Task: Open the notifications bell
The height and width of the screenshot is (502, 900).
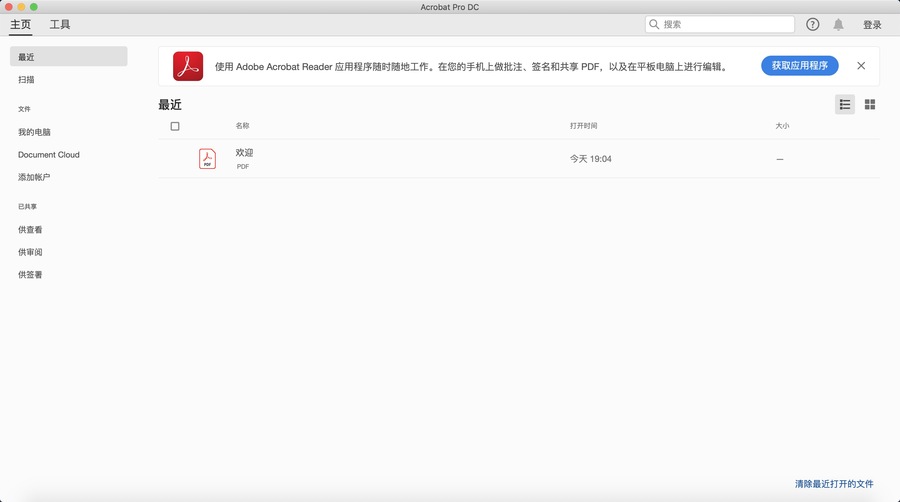Action: click(839, 24)
